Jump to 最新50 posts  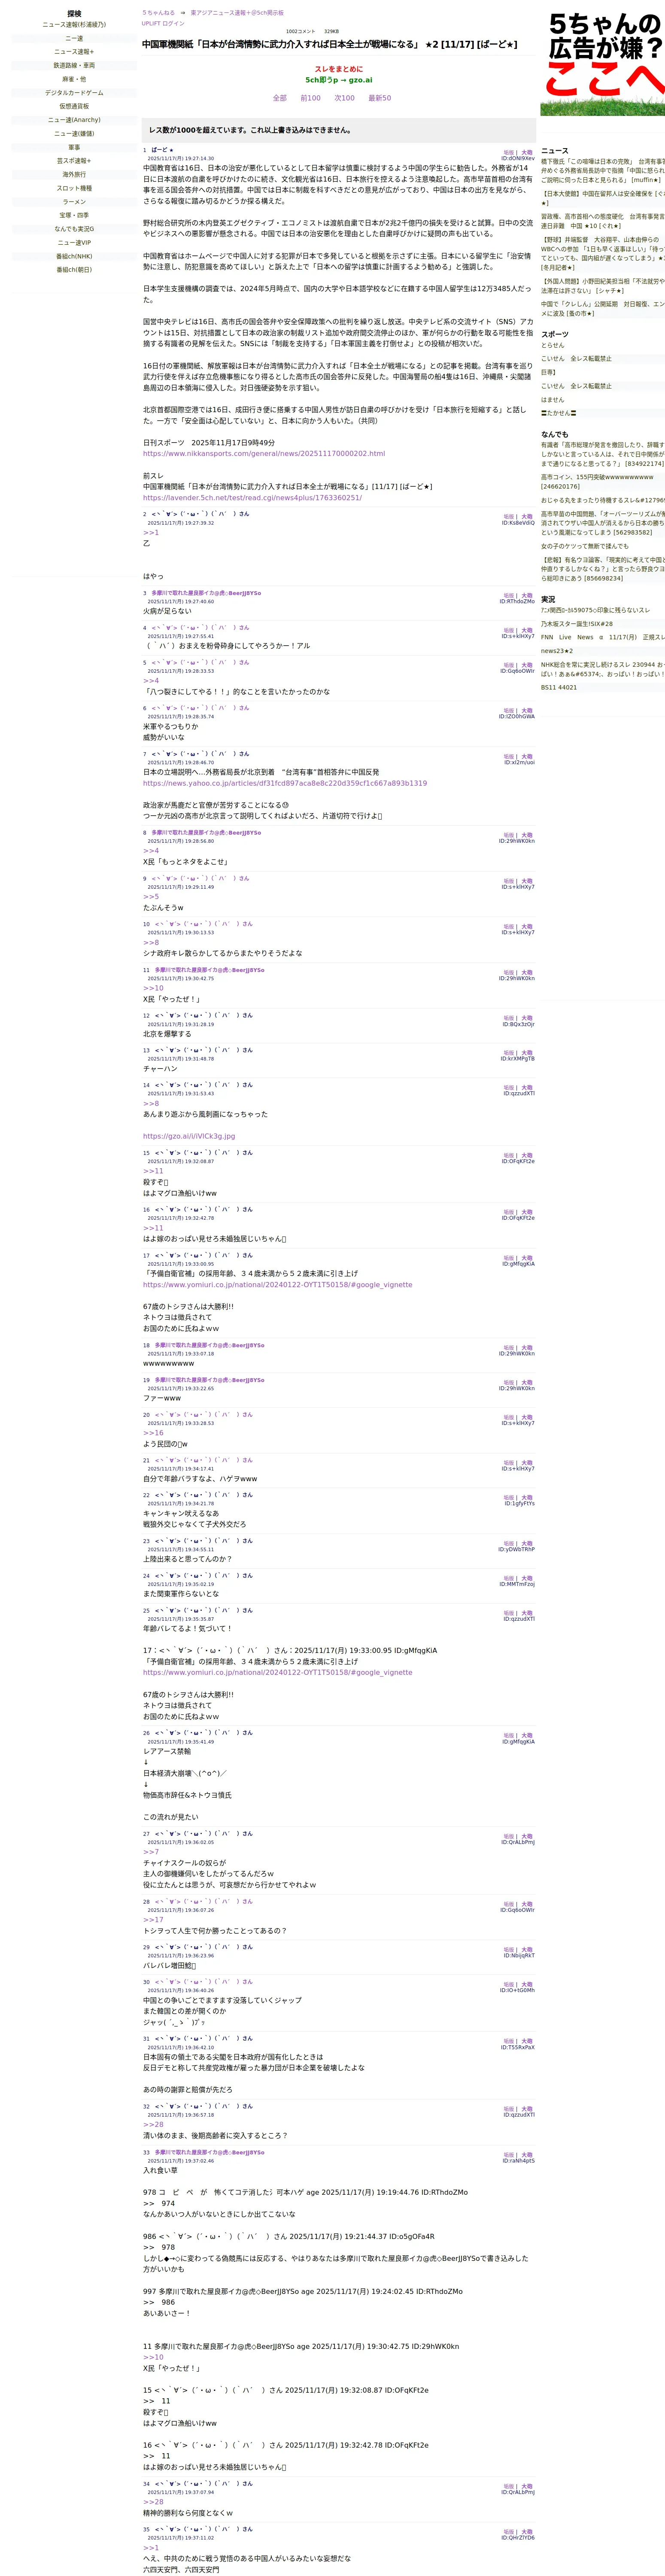coord(380,98)
